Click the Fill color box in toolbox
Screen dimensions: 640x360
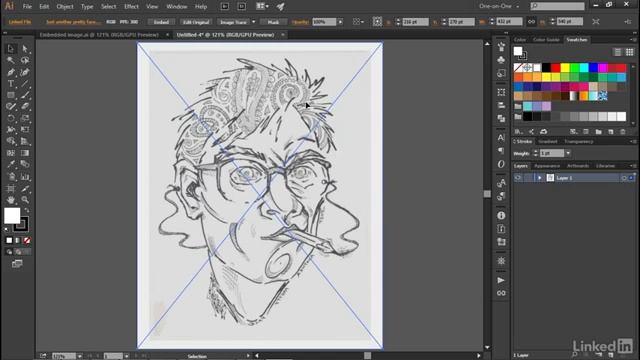[x=12, y=216]
